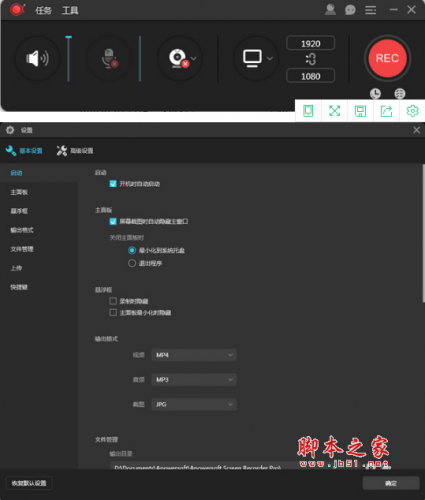Open the scheduled task clock icon
Viewport: 425px width, 500px height.
375,94
